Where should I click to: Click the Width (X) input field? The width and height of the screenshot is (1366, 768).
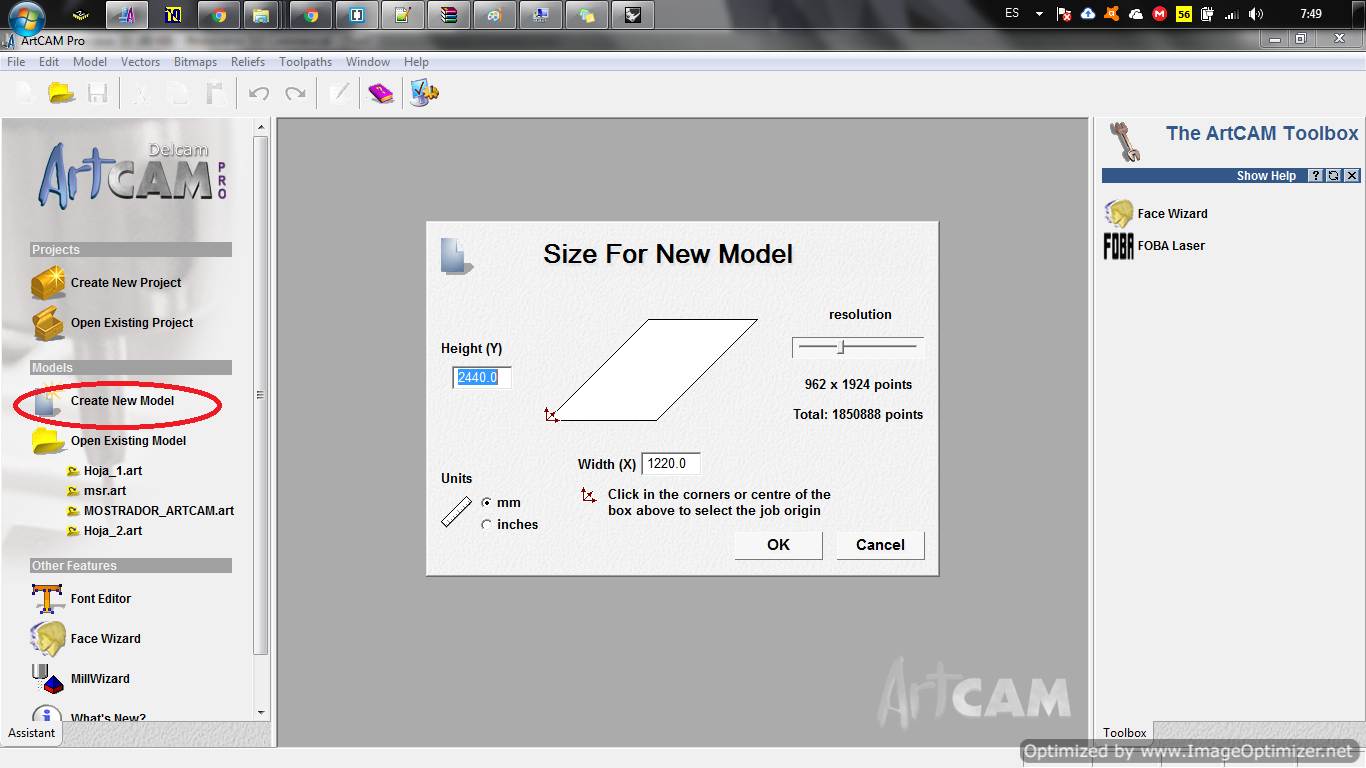pos(670,464)
